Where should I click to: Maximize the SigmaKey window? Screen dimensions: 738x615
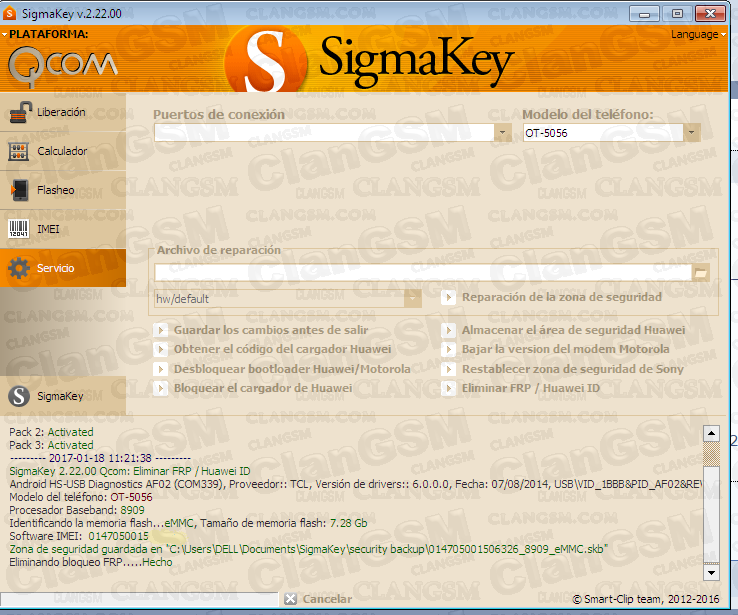[677, 13]
